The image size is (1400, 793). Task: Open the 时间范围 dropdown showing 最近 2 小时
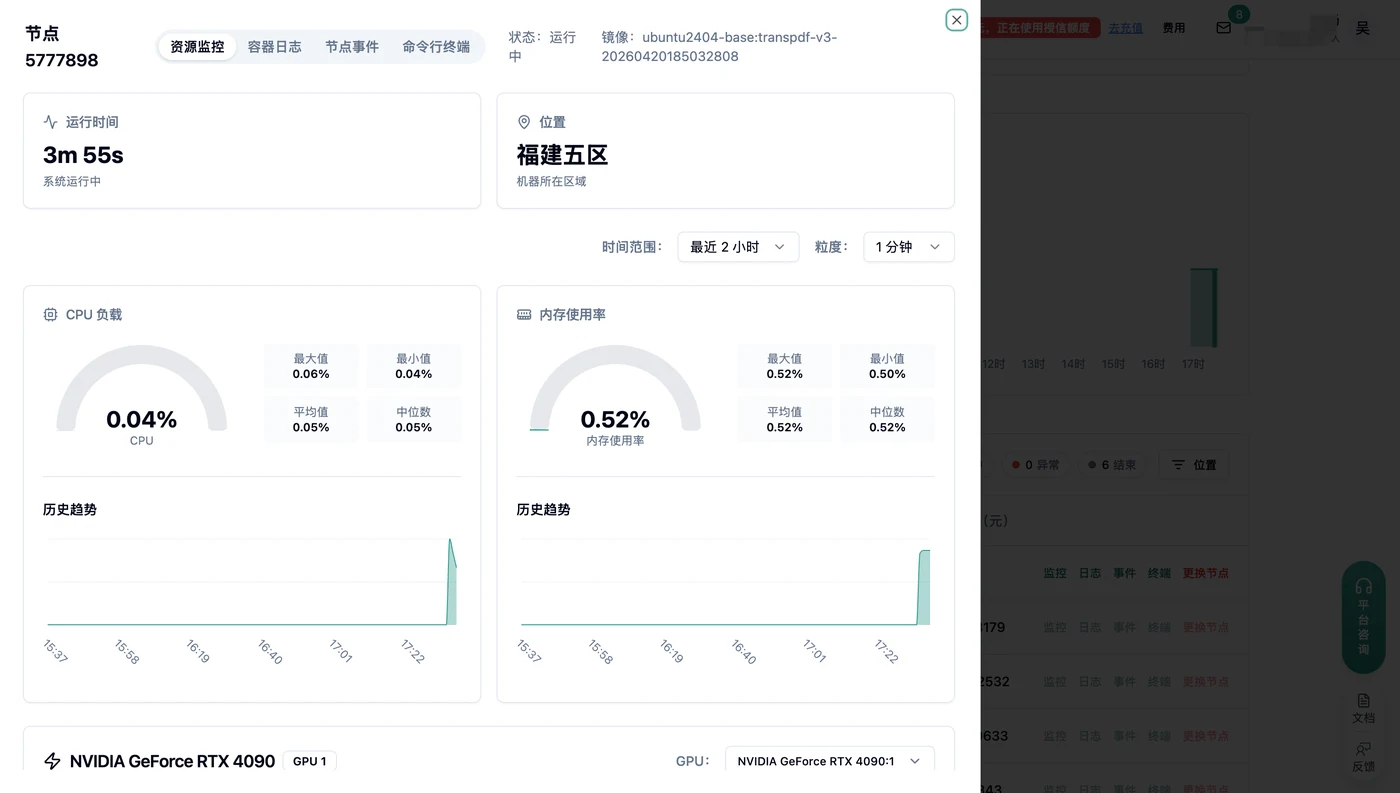click(738, 247)
